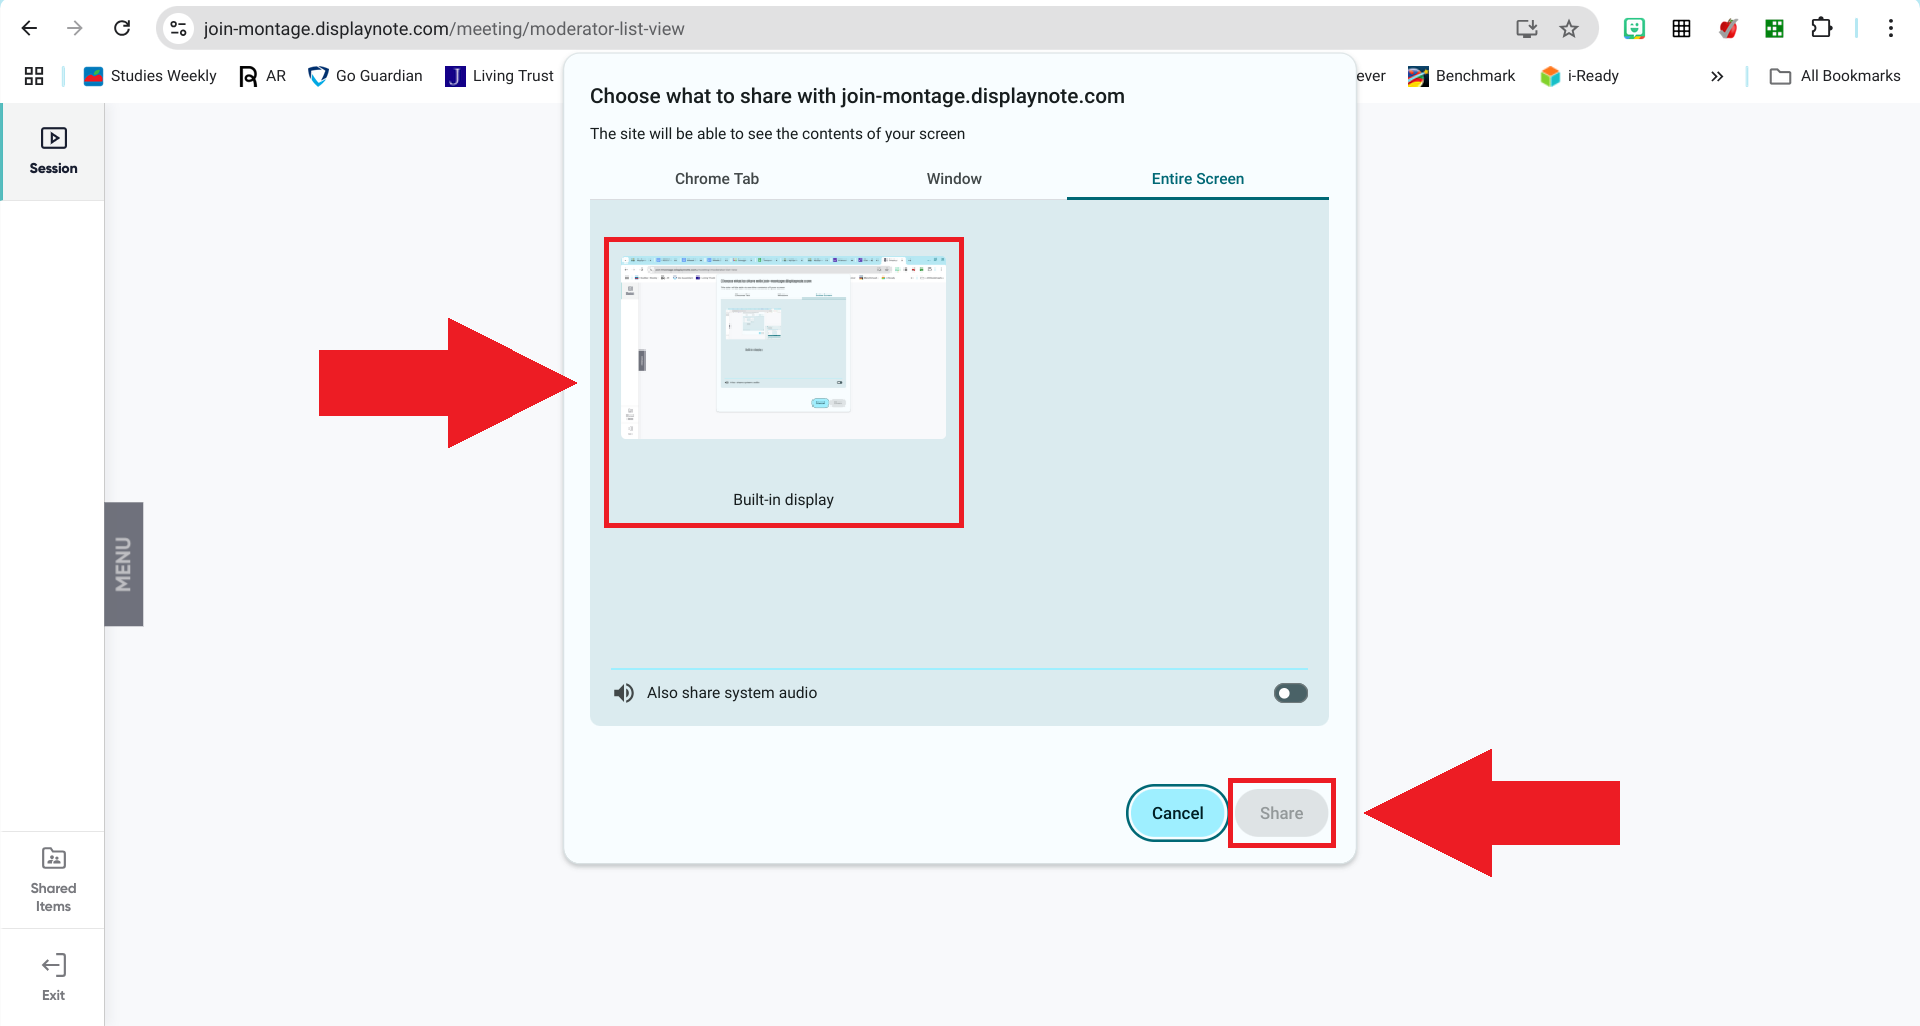Open Shared Items in sidebar
The width and height of the screenshot is (1920, 1026).
(x=53, y=880)
